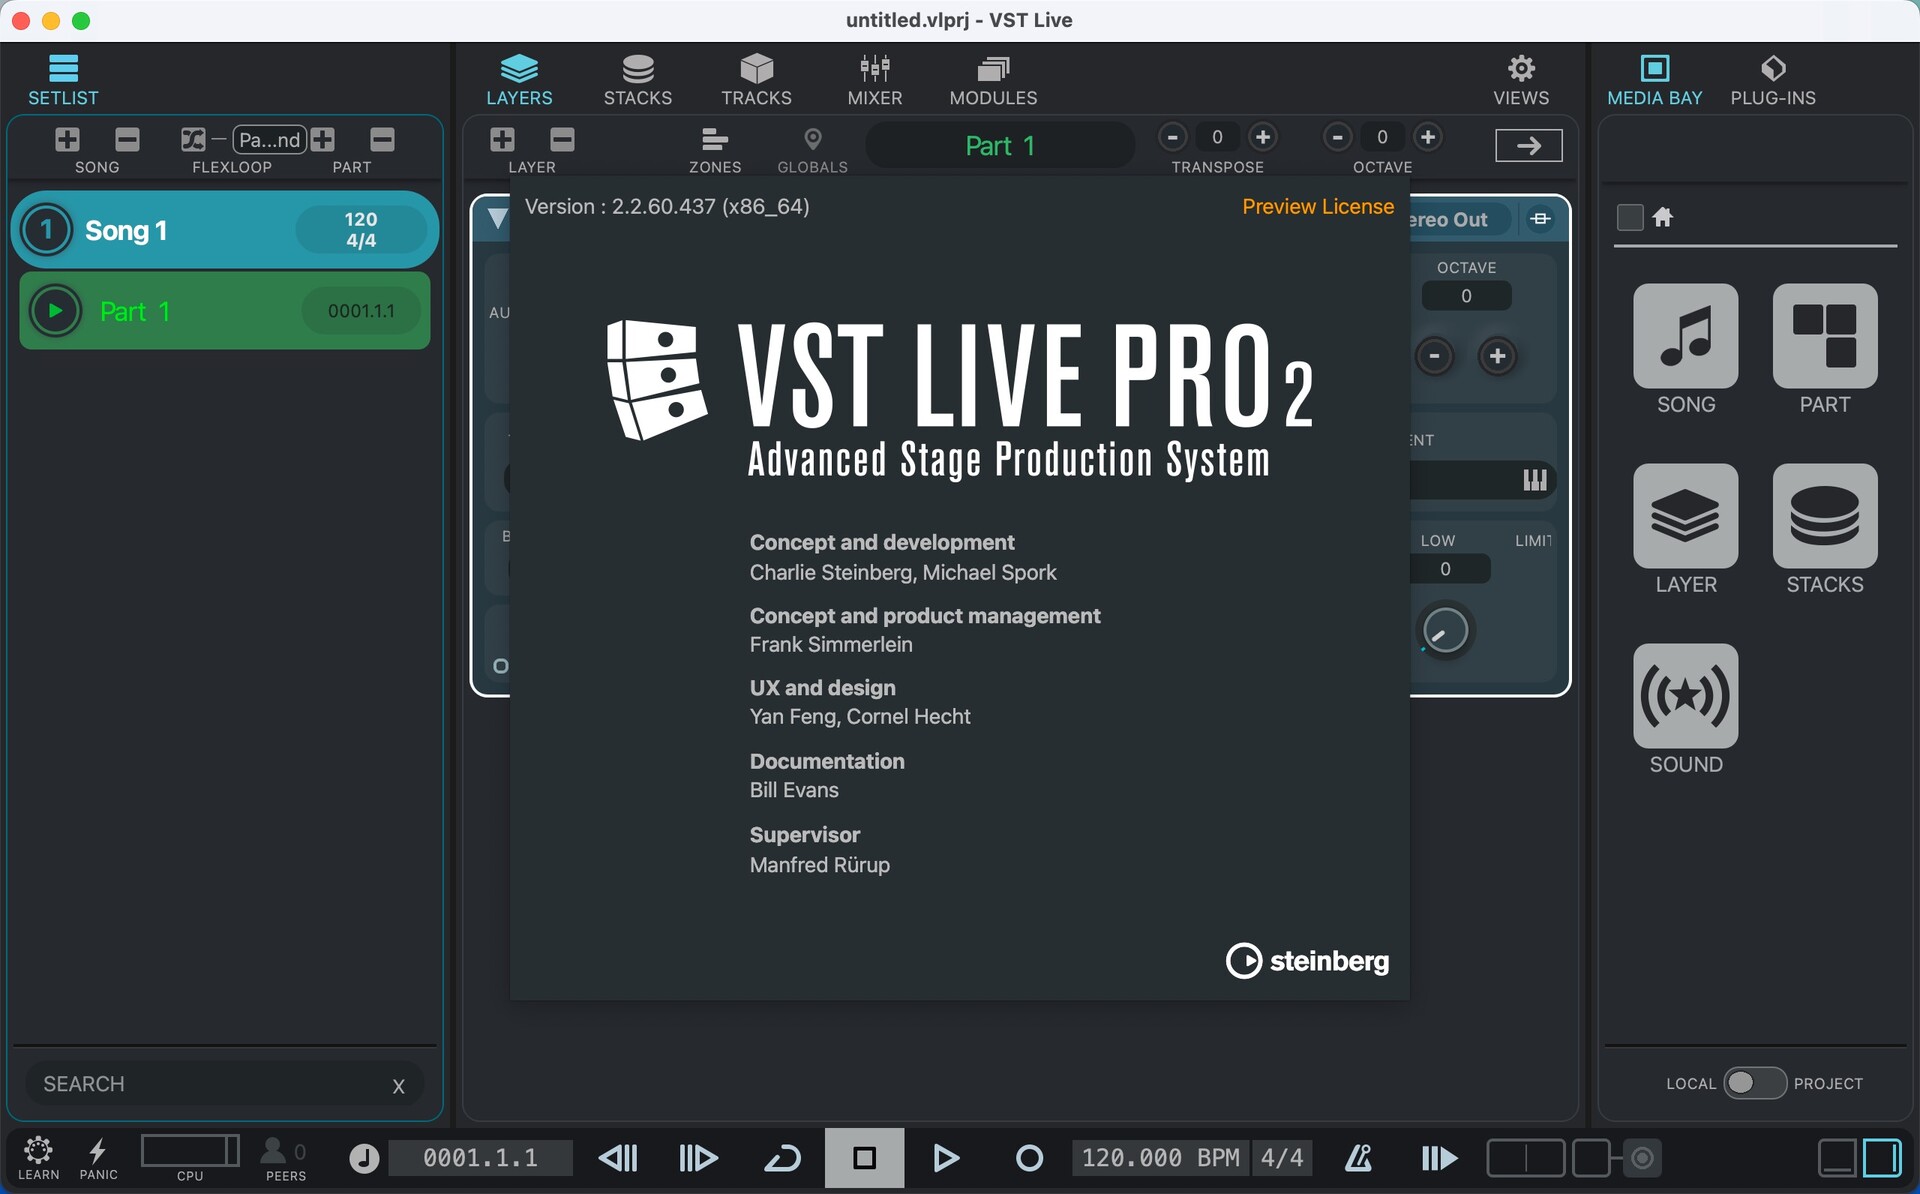Remove part with the minus icon

pyautogui.click(x=382, y=139)
